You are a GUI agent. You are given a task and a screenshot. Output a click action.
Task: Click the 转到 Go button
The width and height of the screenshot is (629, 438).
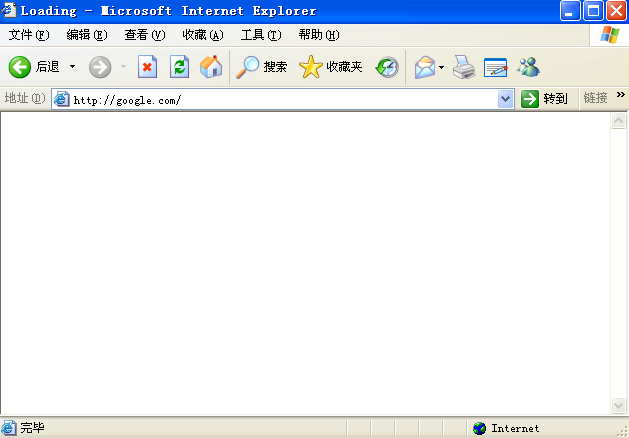pos(544,99)
